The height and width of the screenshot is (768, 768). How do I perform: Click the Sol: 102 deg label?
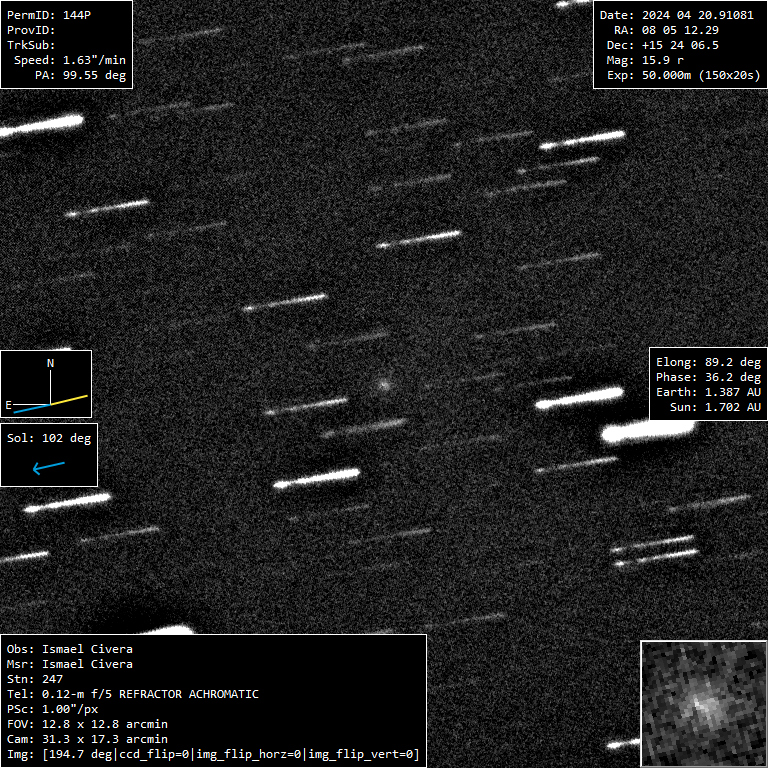tap(49, 438)
